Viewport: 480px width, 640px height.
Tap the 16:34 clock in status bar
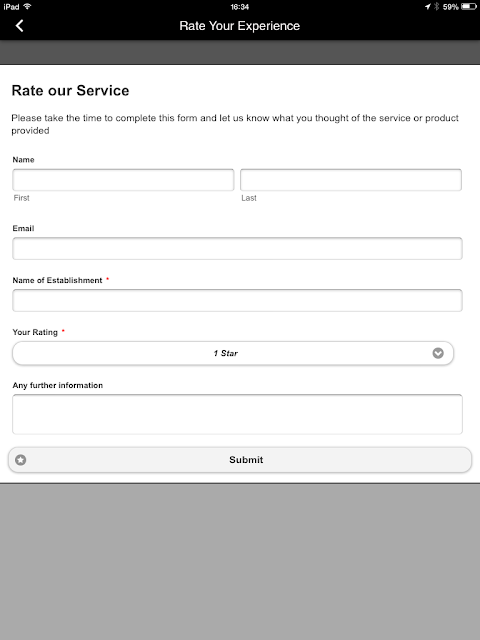tap(240, 7)
